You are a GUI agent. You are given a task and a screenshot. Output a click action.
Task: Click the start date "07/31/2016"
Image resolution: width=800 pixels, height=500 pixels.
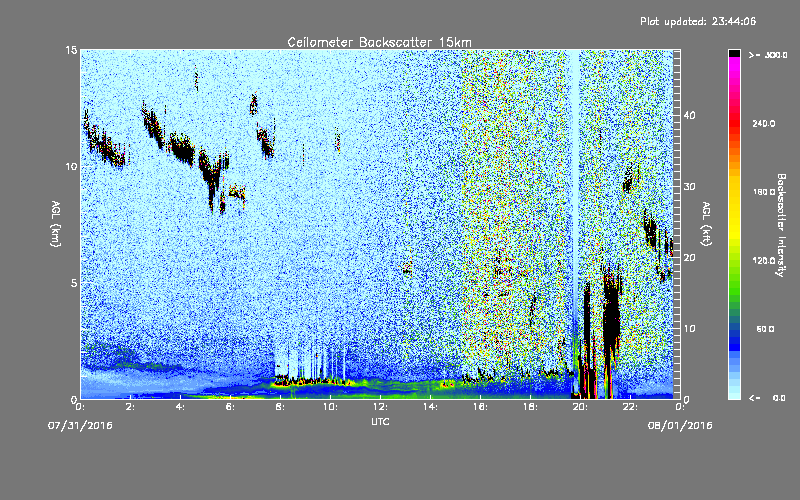[x=80, y=426]
